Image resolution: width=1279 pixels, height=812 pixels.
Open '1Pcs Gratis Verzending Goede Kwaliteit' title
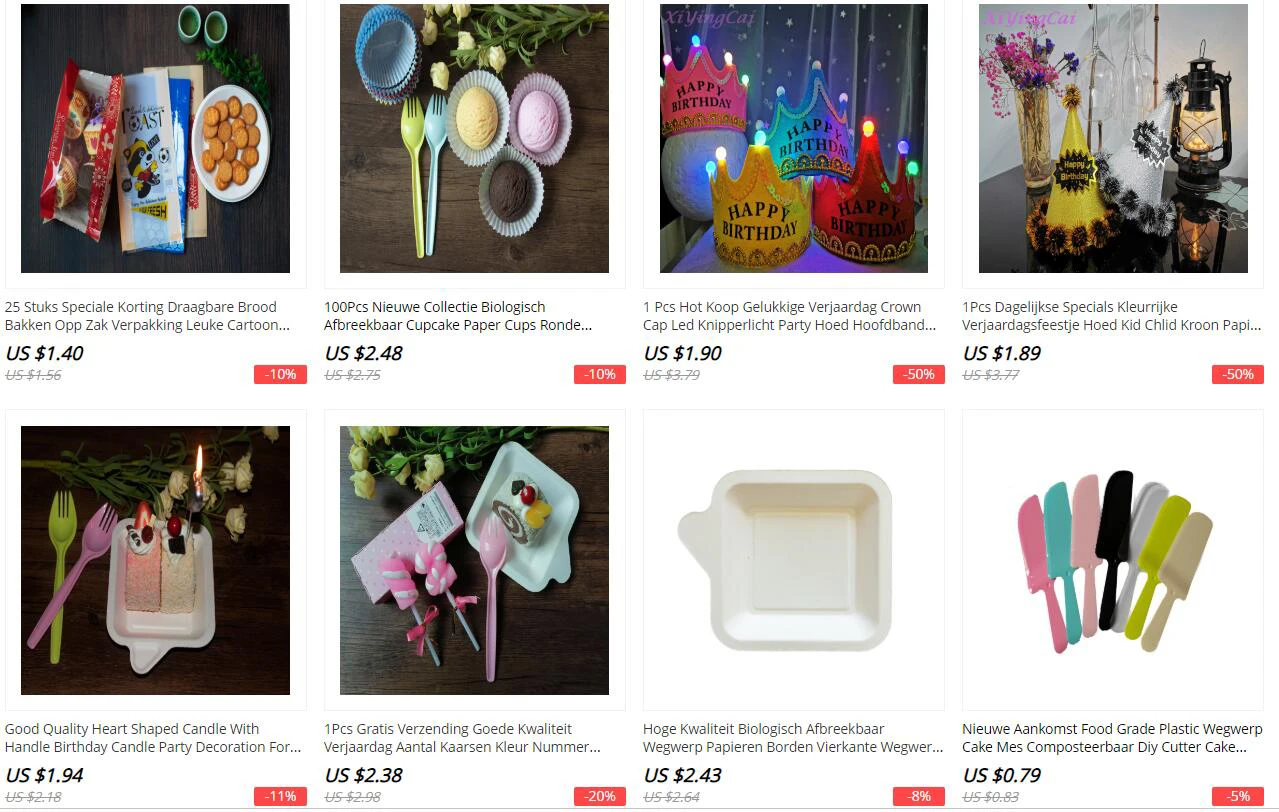click(x=463, y=738)
